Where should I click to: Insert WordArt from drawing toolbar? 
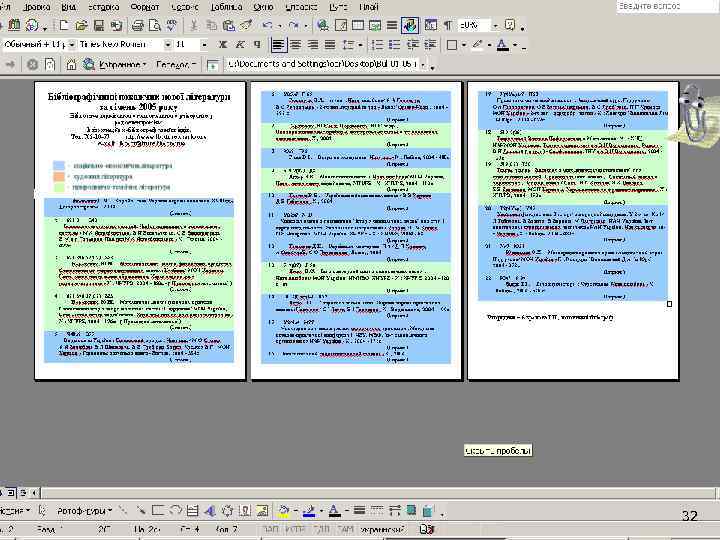point(210,511)
